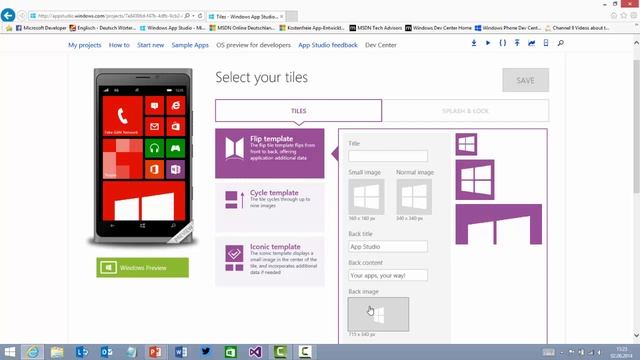Open Twitter app from the taskbar
640x360 pixels.
(205, 352)
